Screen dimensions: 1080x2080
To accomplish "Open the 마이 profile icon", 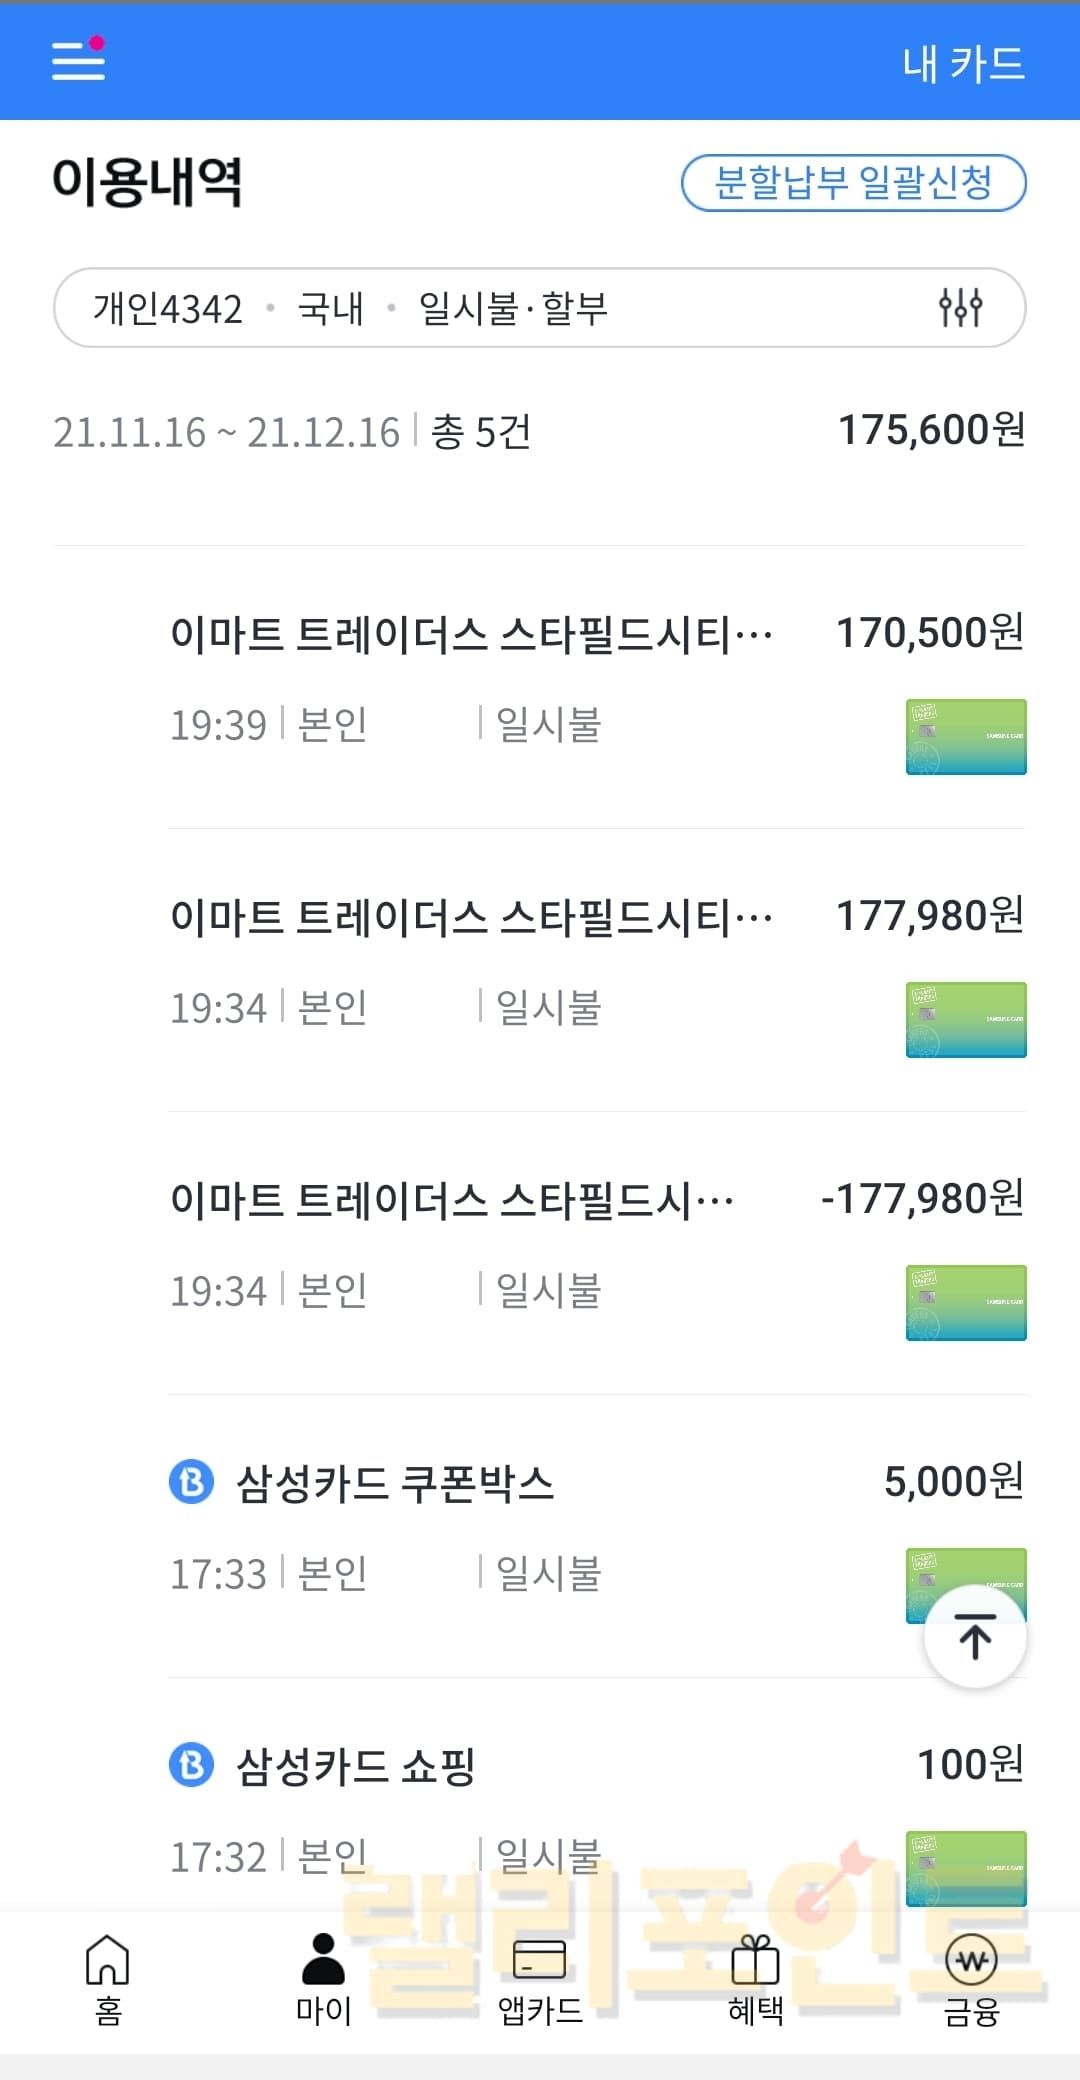I will [x=323, y=1960].
